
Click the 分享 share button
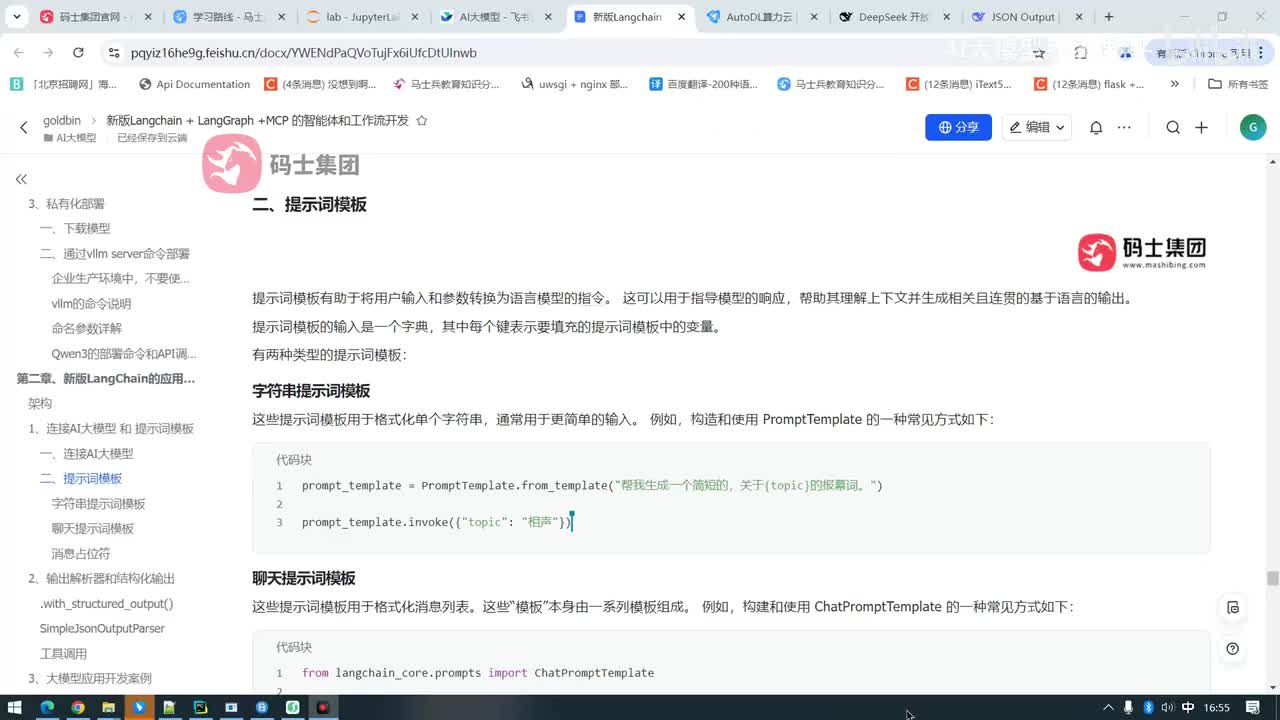(x=958, y=127)
